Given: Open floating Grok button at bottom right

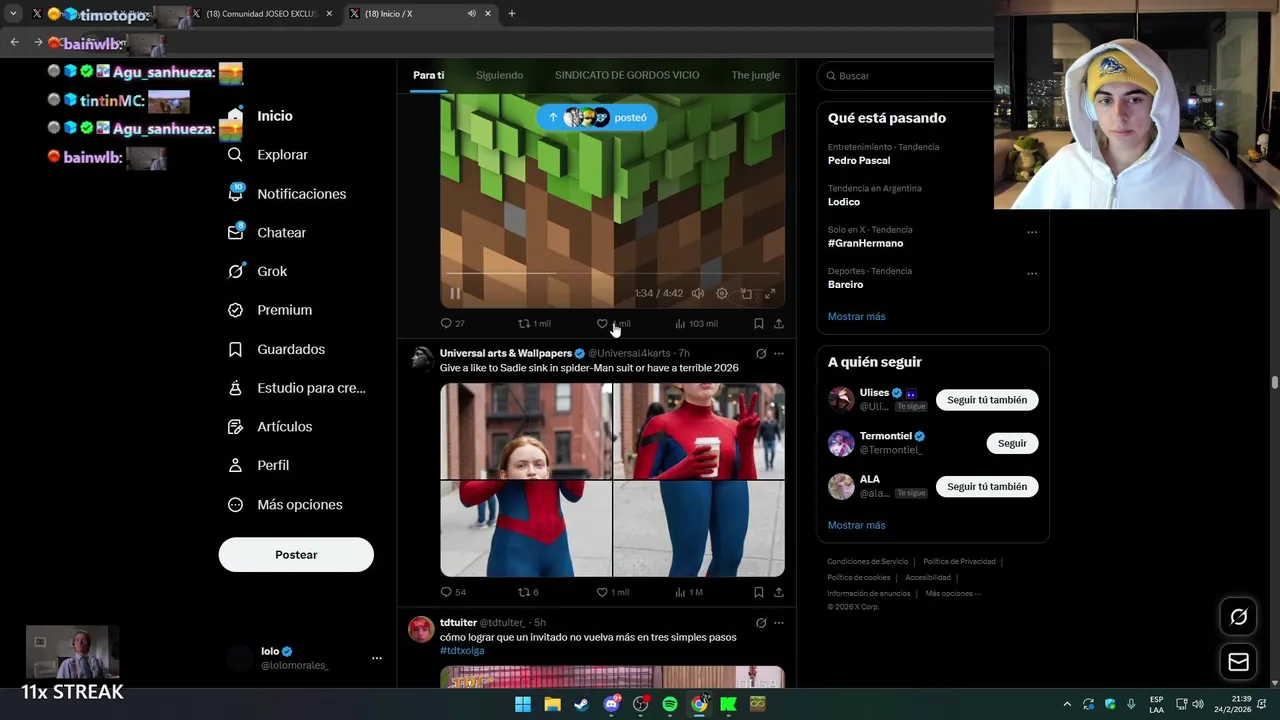Looking at the screenshot, I should pyautogui.click(x=1238, y=617).
